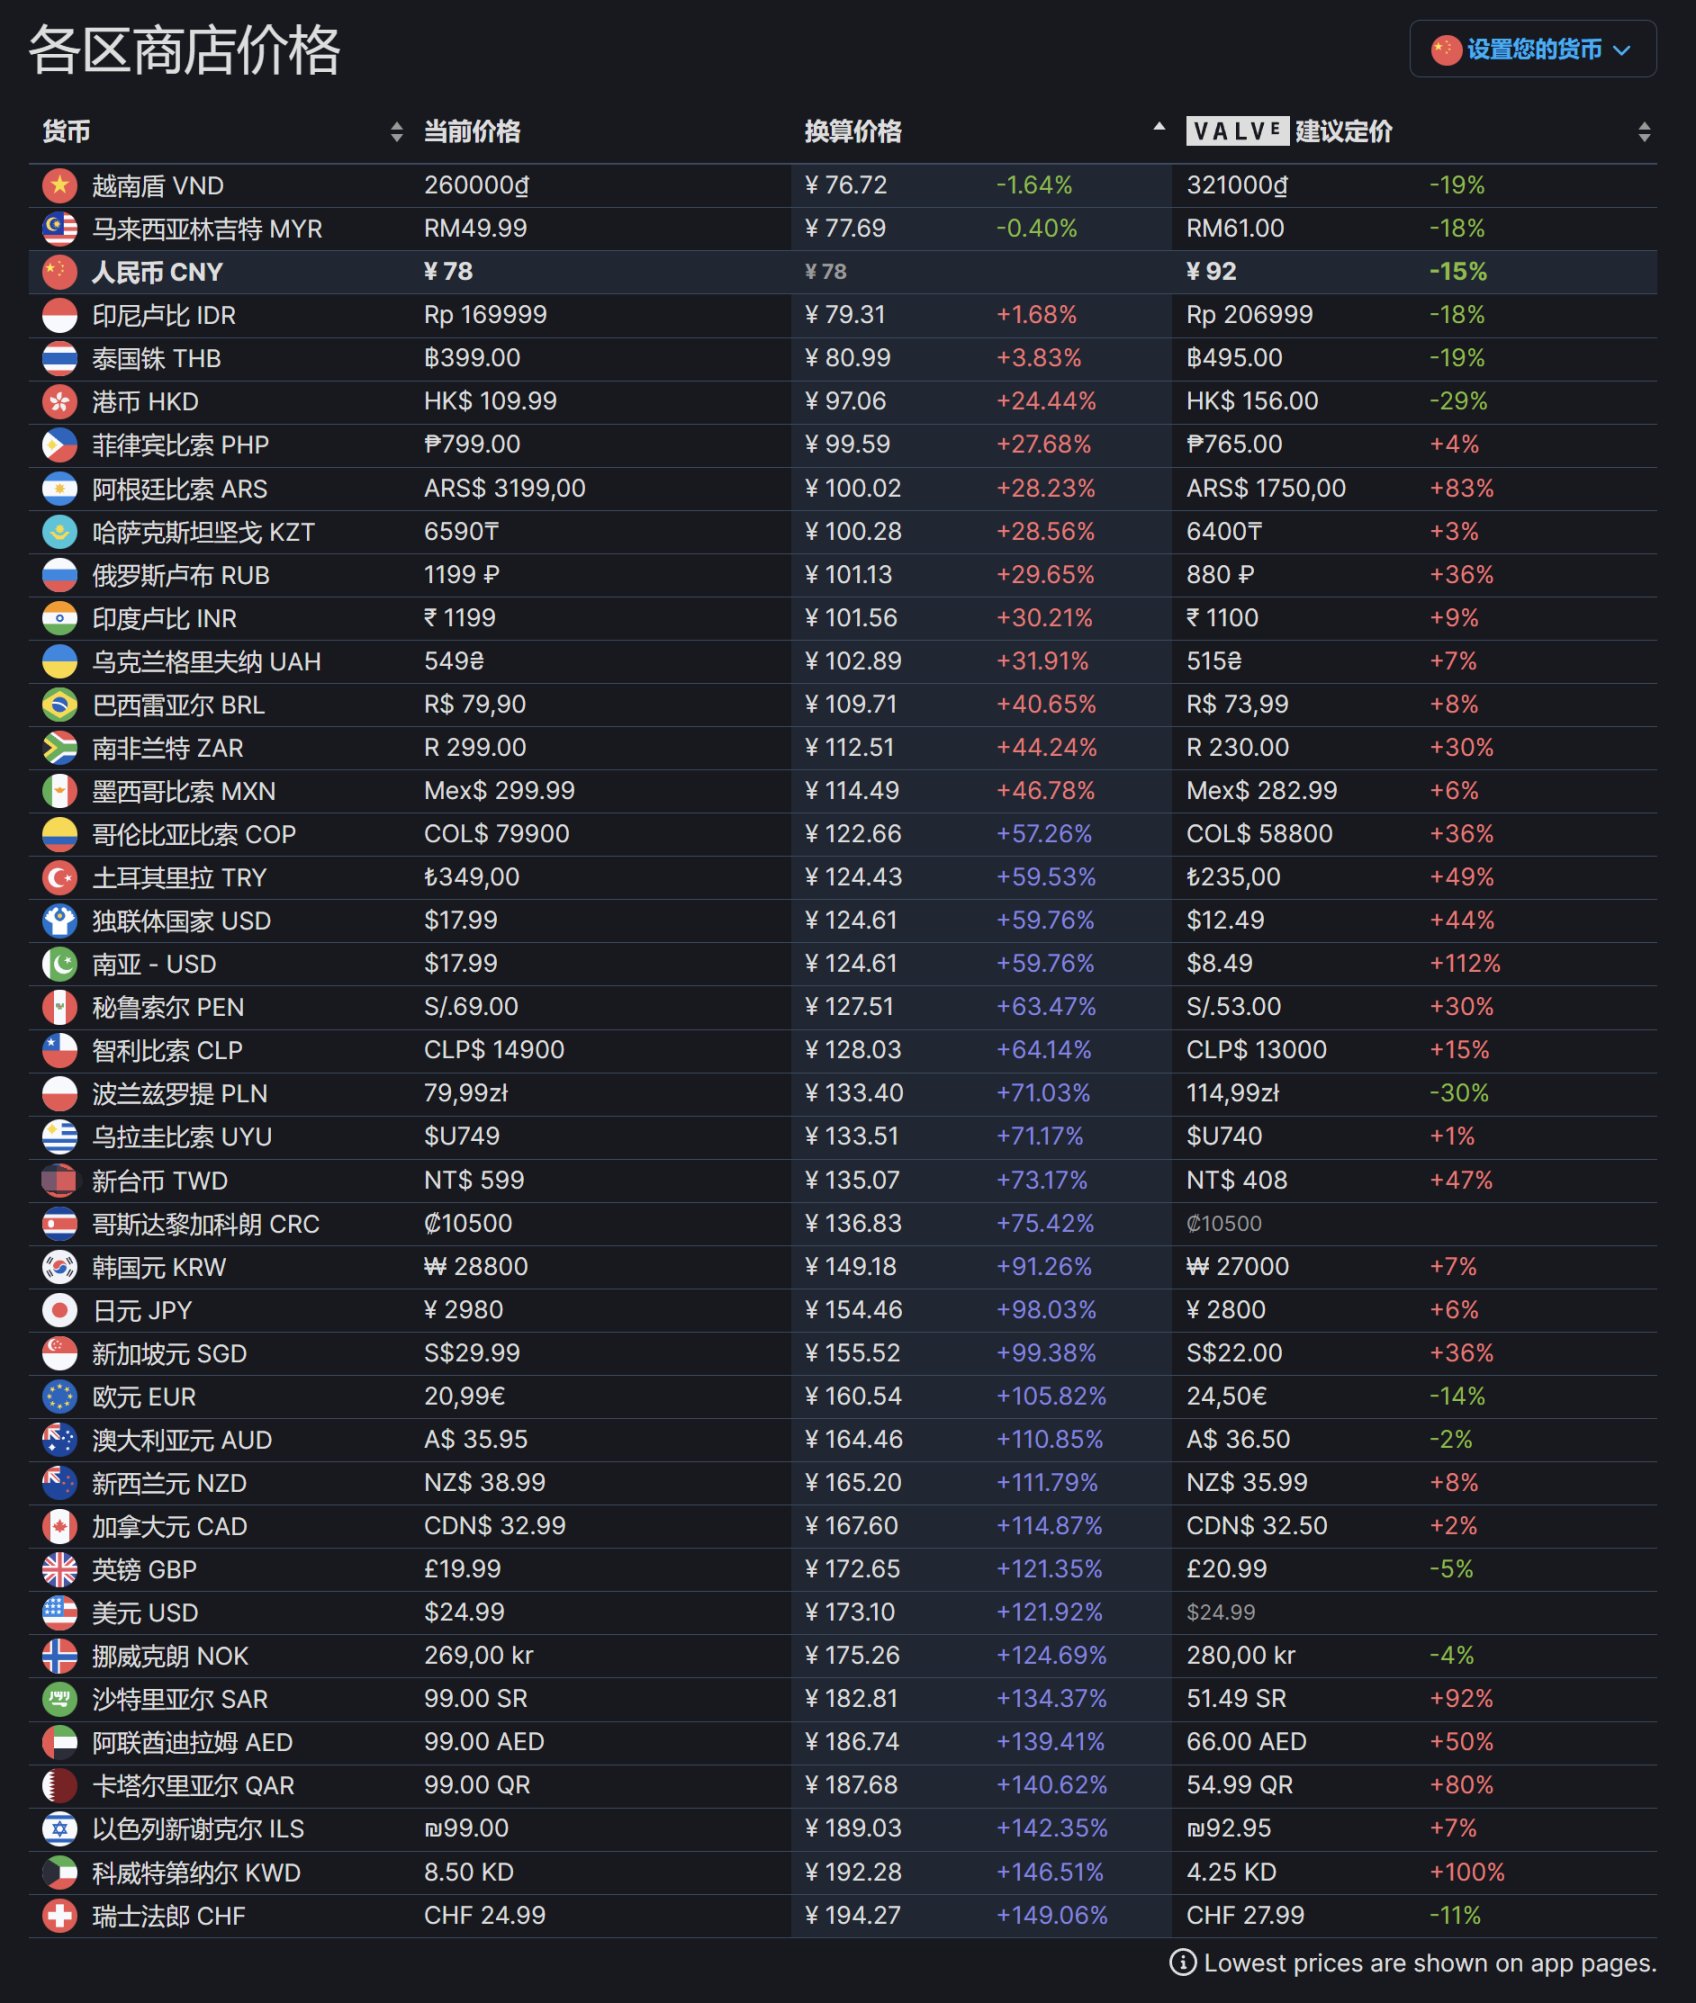Click the -1.64% difference for VND
Screen dimensions: 1696x2003
(x=1034, y=185)
